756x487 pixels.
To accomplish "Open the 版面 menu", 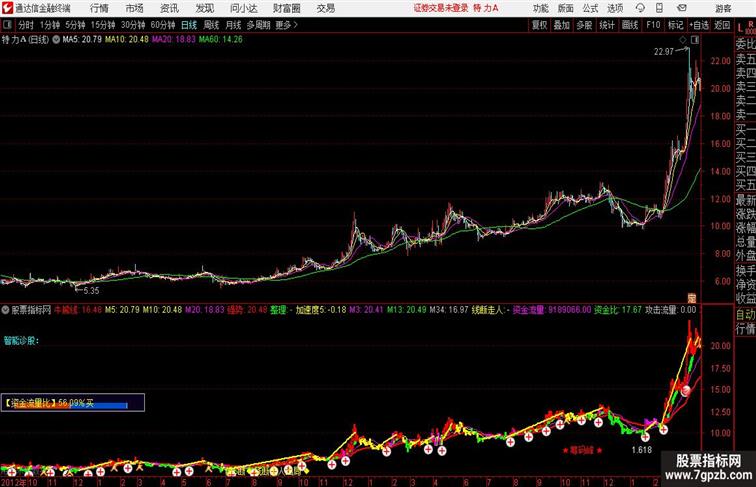I will 566,8.
